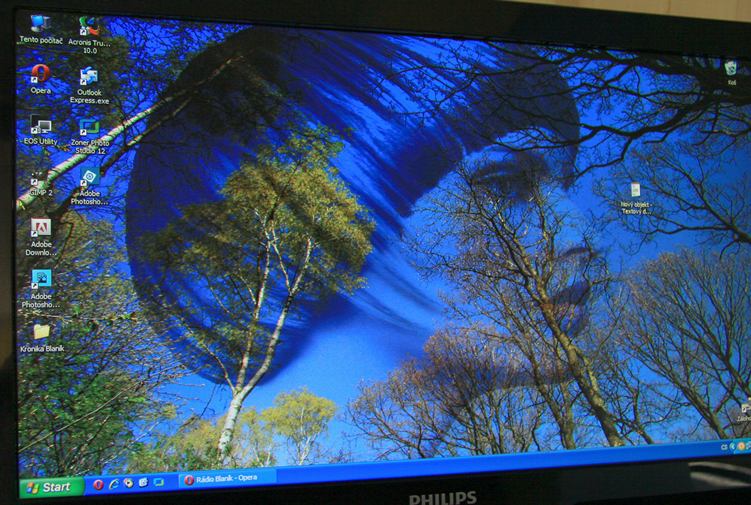Click Outlook Express icon in Quick Launch
This screenshot has width=751, height=505.
(x=143, y=482)
